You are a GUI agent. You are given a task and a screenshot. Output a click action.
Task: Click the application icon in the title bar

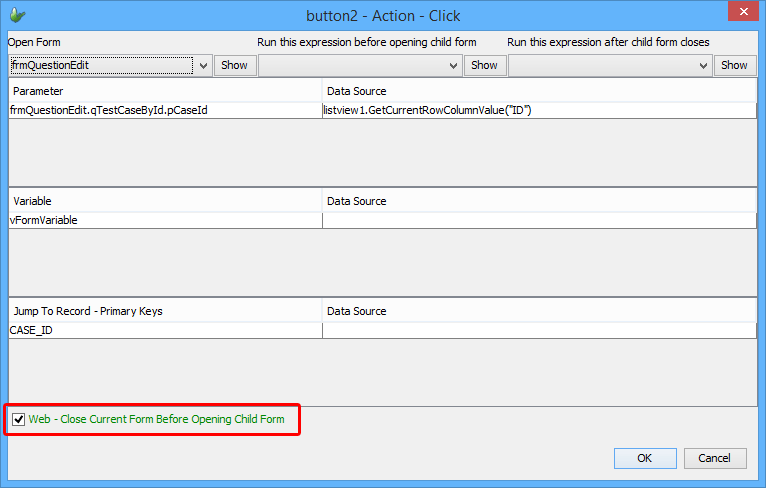point(17,15)
